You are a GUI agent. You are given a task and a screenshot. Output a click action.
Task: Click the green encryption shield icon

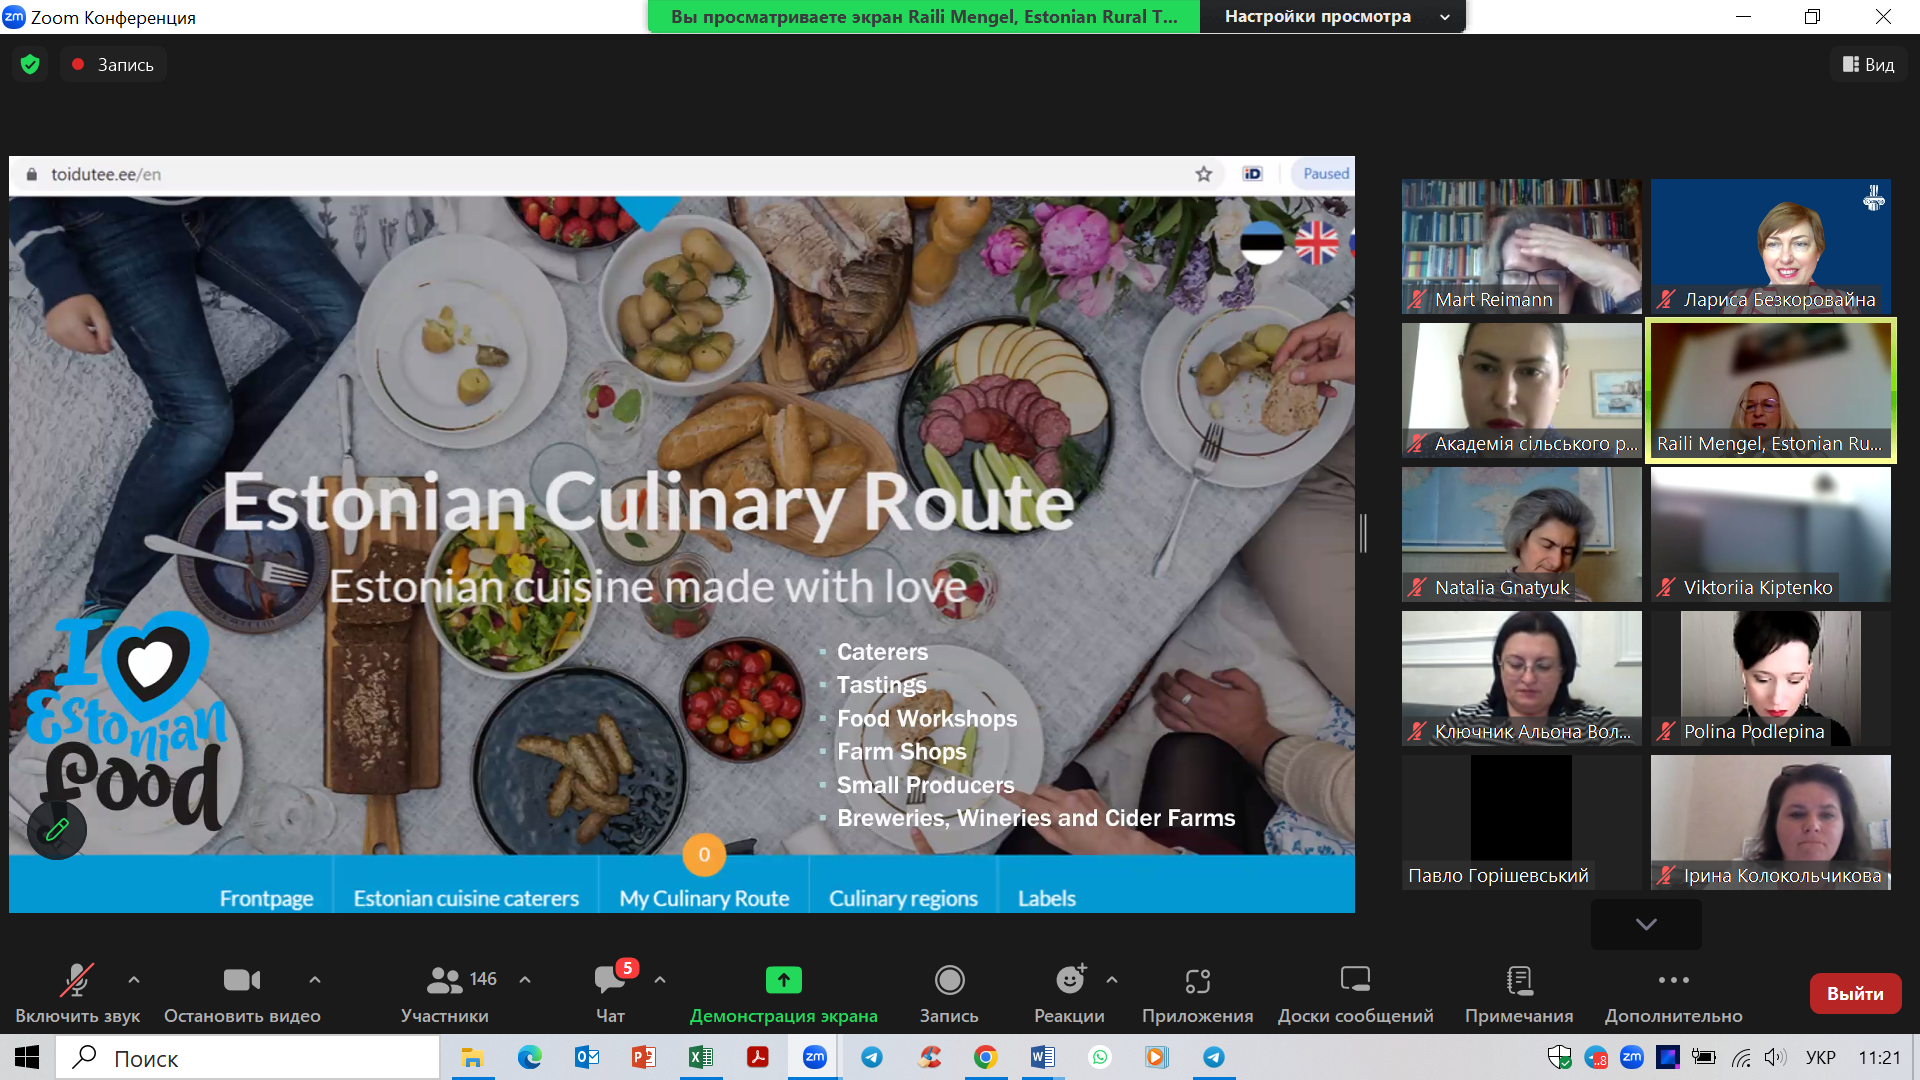(x=30, y=64)
